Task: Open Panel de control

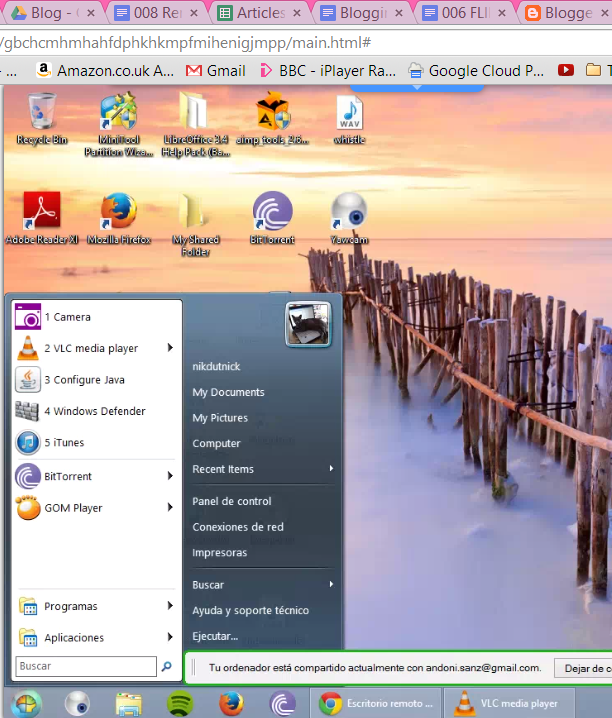Action: pyautogui.click(x=232, y=501)
